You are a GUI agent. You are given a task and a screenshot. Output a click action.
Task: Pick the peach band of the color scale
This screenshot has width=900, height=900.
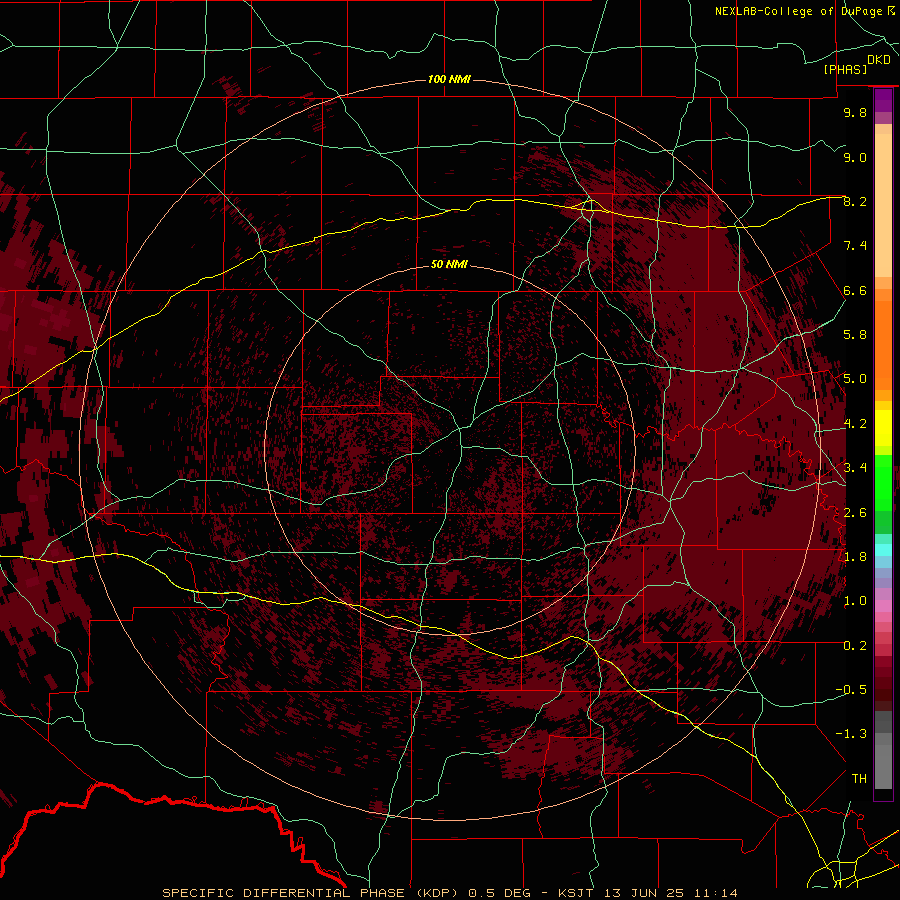click(883, 201)
